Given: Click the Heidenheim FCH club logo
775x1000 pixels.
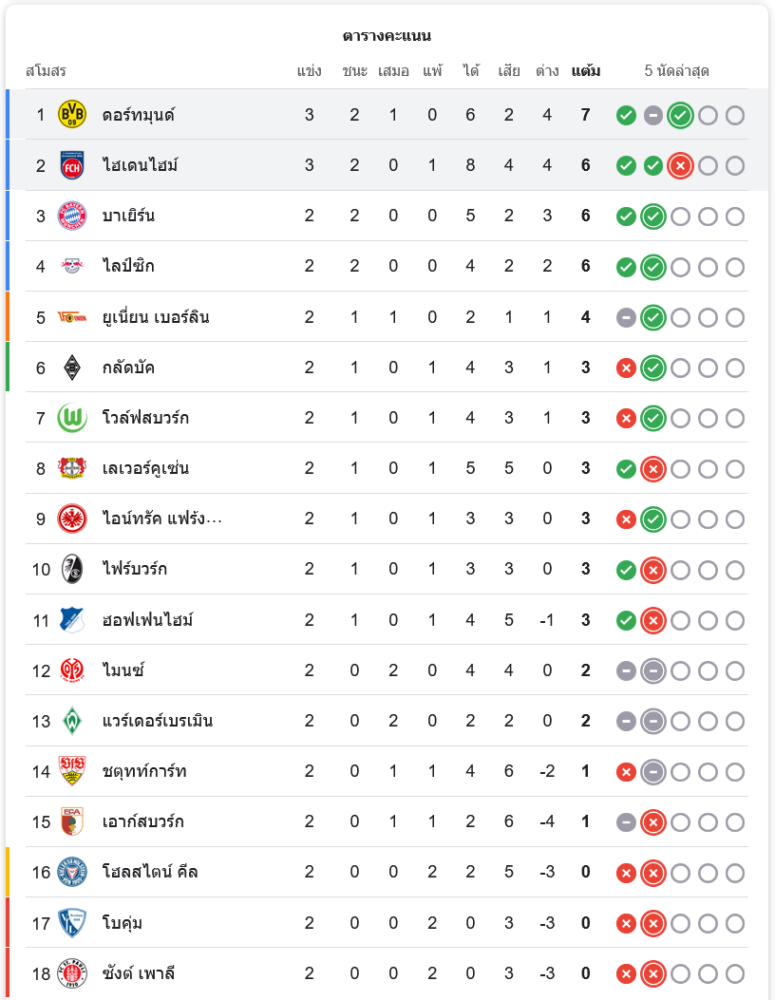Looking at the screenshot, I should coord(72,165).
